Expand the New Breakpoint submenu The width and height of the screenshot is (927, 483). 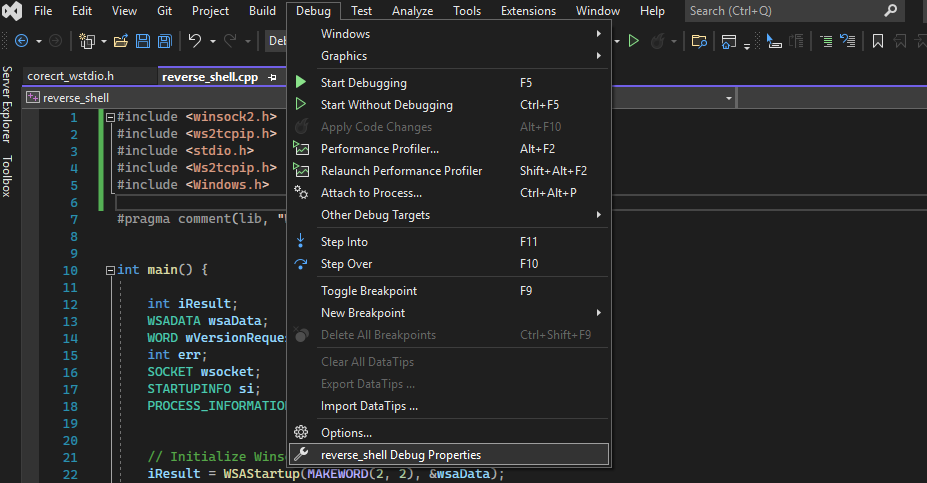[449, 313]
